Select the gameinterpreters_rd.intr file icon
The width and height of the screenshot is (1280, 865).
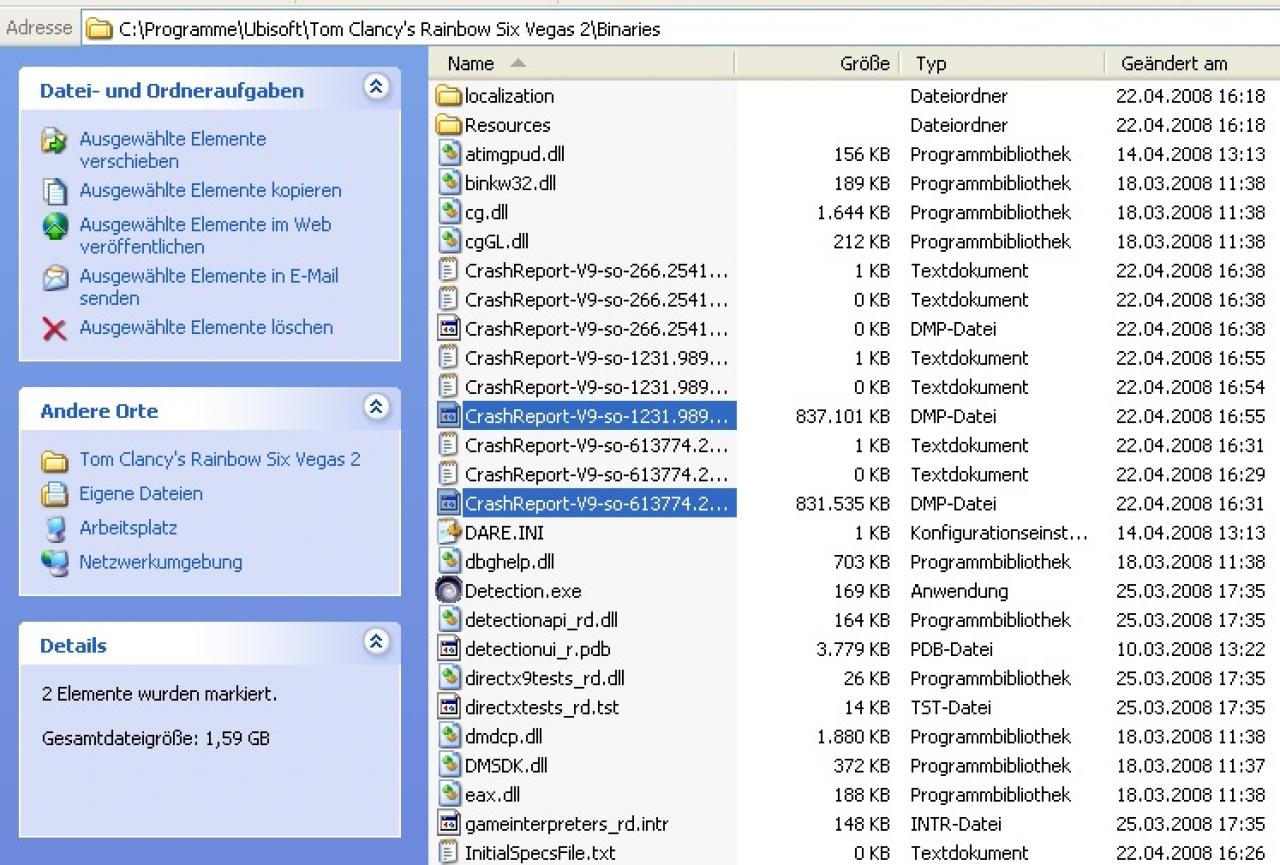tap(449, 823)
